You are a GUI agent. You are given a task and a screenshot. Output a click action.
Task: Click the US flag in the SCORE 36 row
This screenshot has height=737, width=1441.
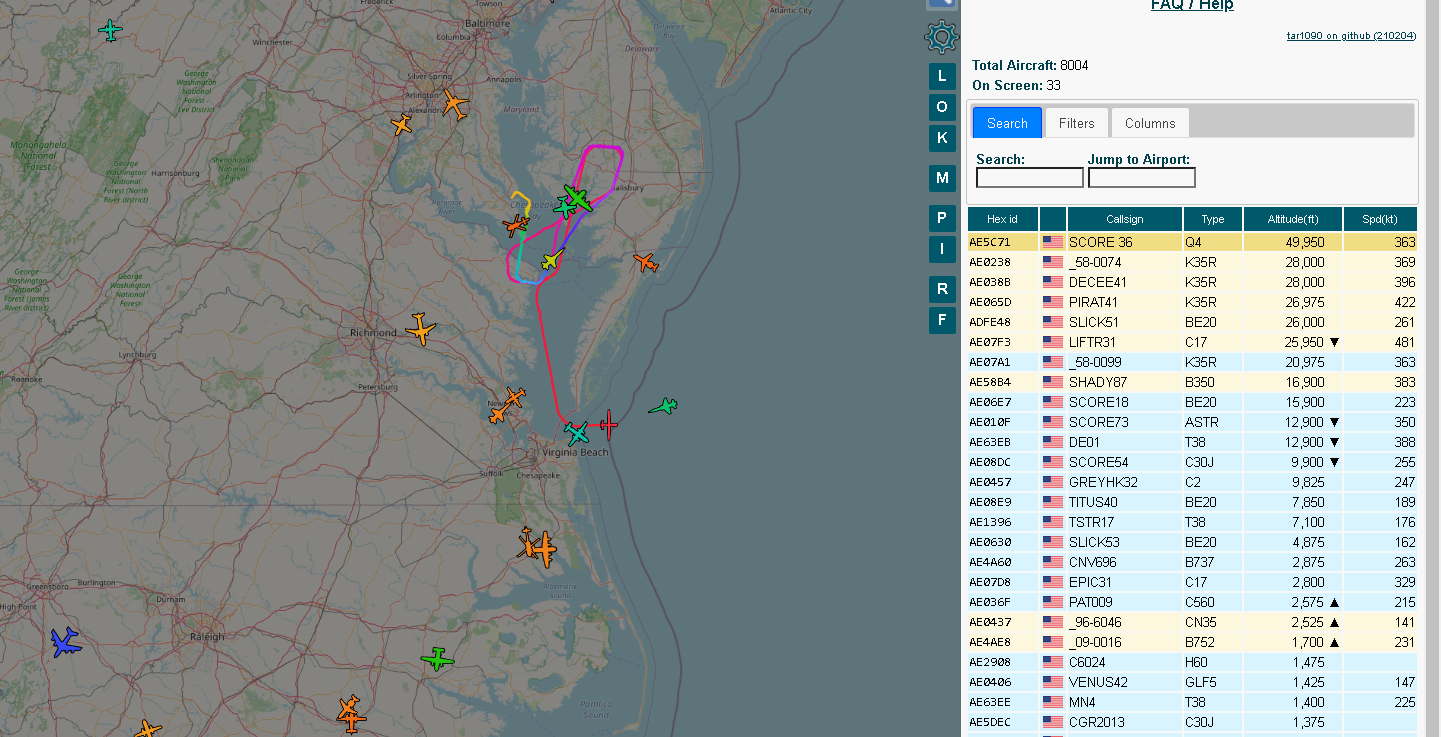pyautogui.click(x=1053, y=242)
